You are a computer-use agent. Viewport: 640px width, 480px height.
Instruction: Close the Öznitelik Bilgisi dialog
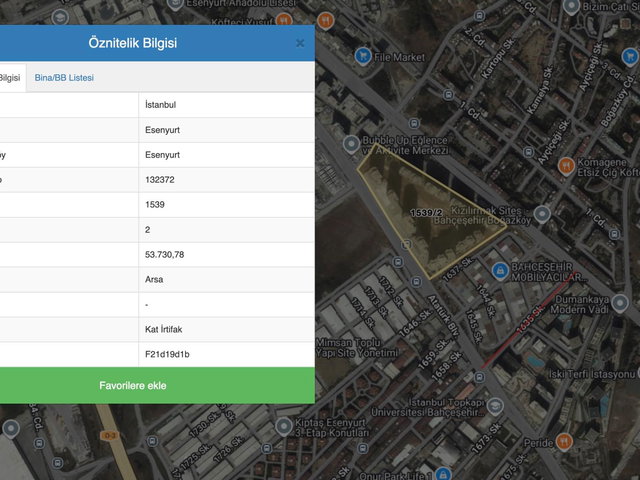point(300,43)
